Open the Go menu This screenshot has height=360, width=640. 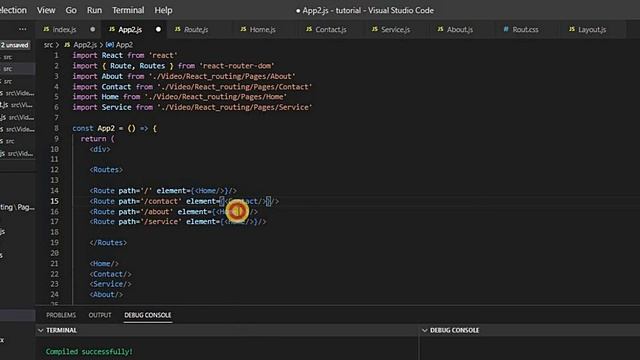71,10
